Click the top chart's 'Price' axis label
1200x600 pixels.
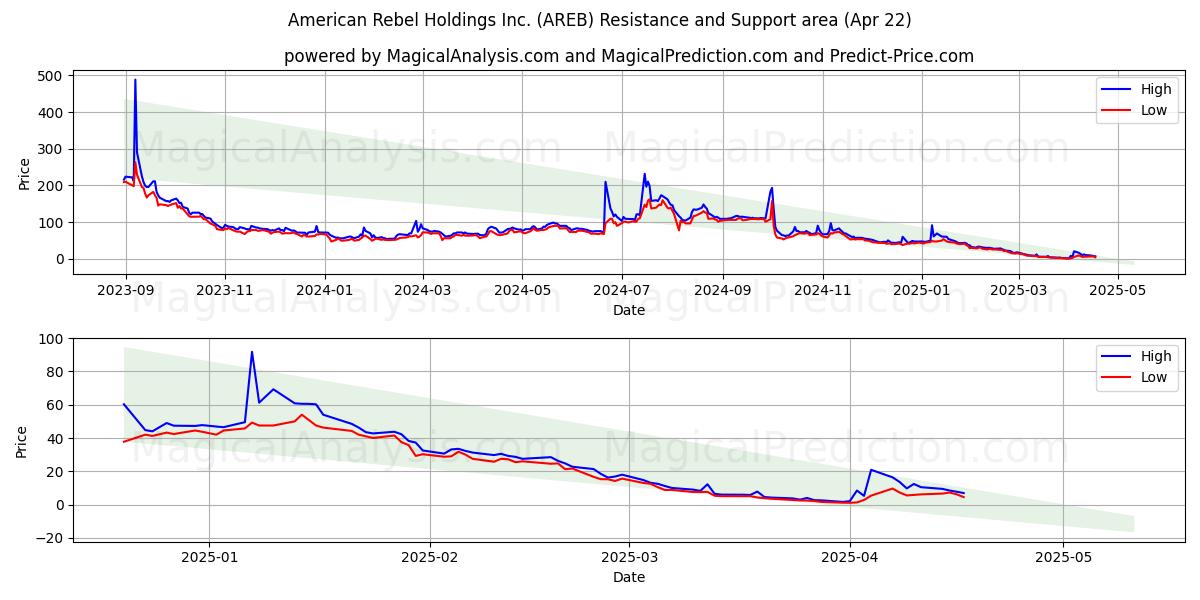24,172
